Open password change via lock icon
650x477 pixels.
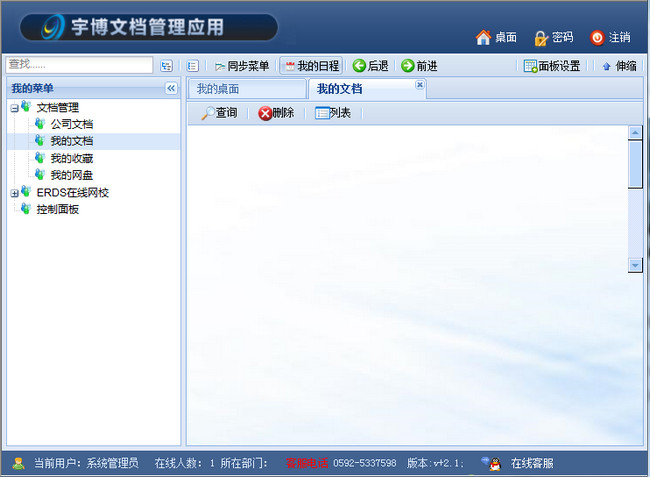click(x=541, y=38)
